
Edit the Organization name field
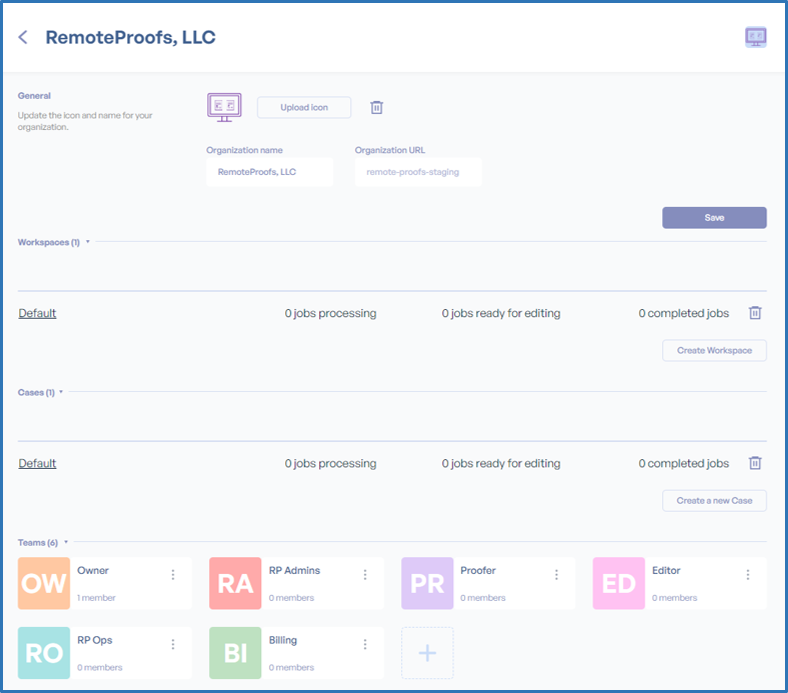[x=269, y=172]
